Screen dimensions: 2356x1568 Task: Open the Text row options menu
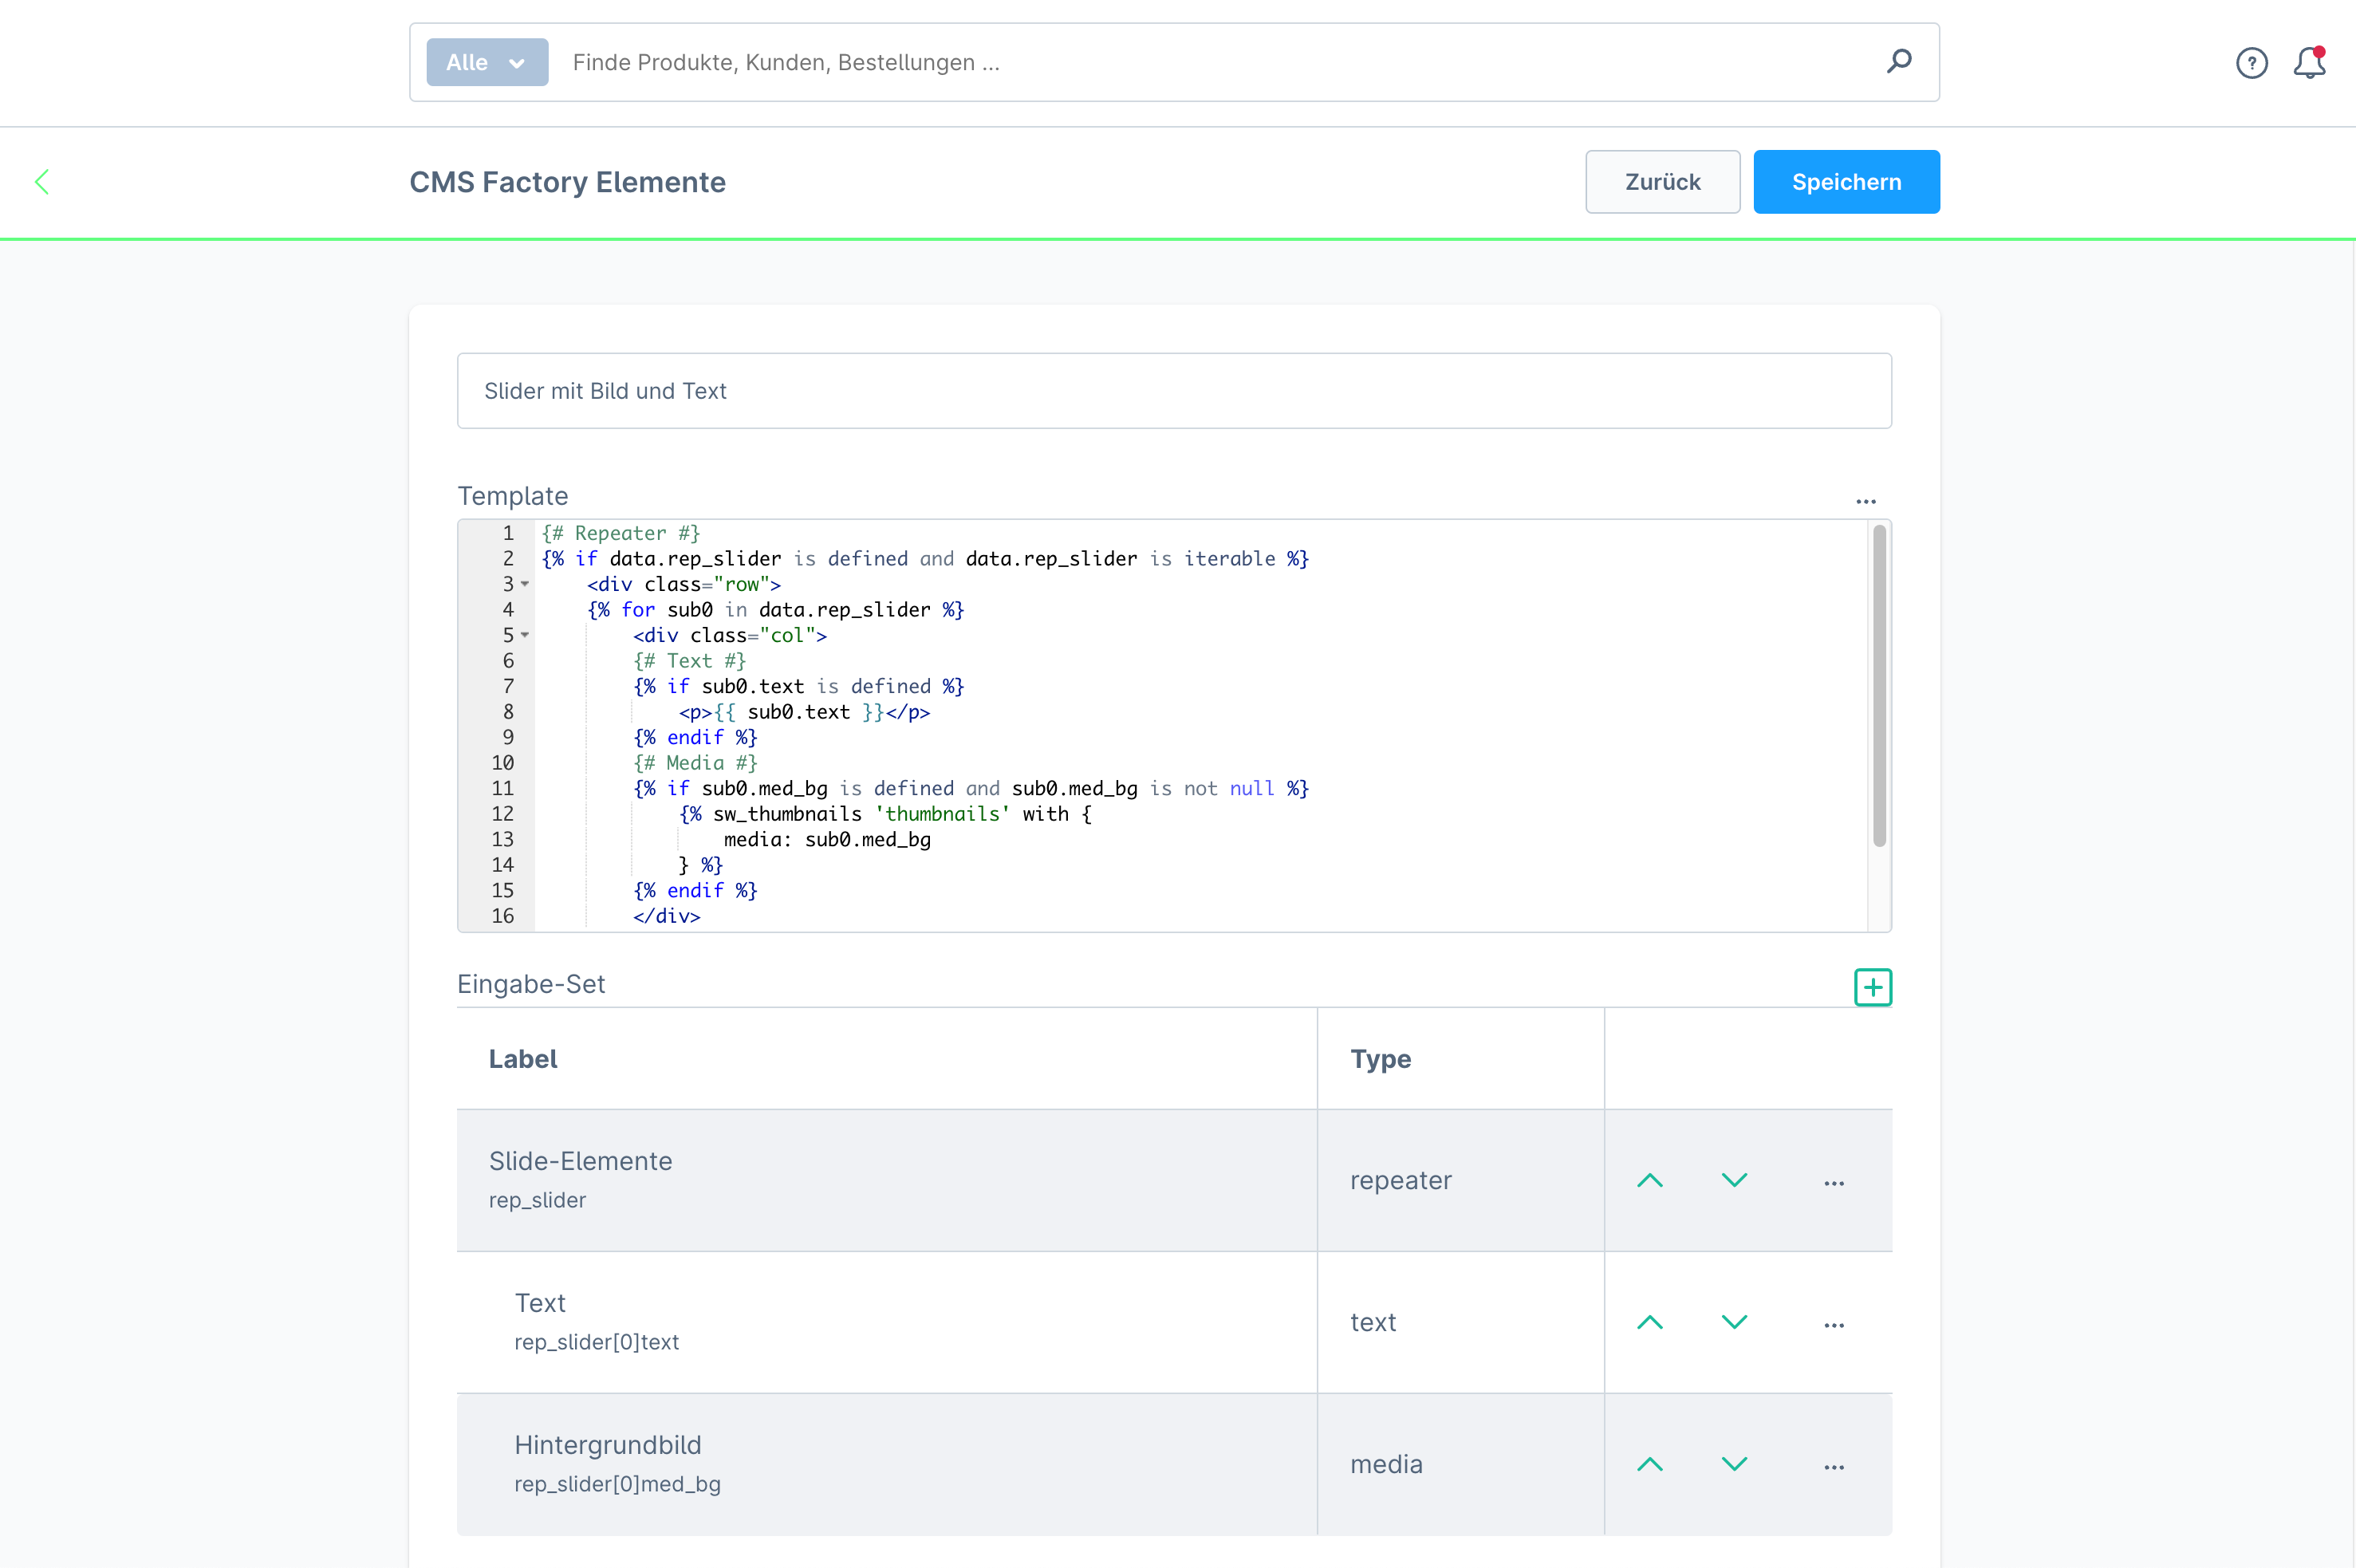point(1834,1325)
